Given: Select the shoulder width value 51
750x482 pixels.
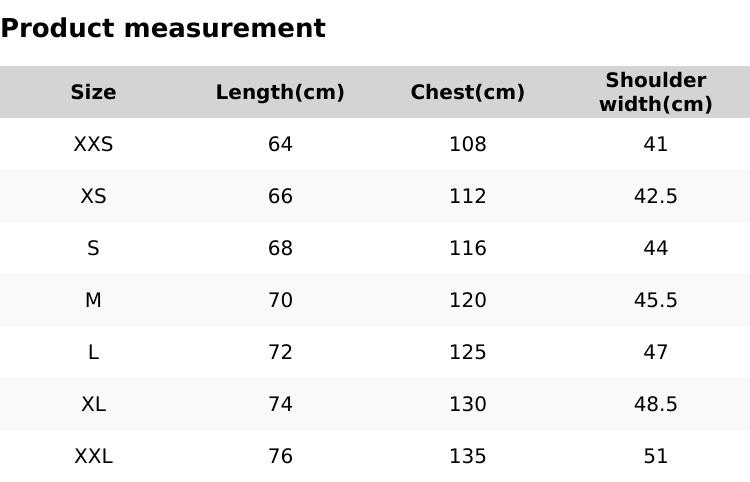Looking at the screenshot, I should [655, 456].
